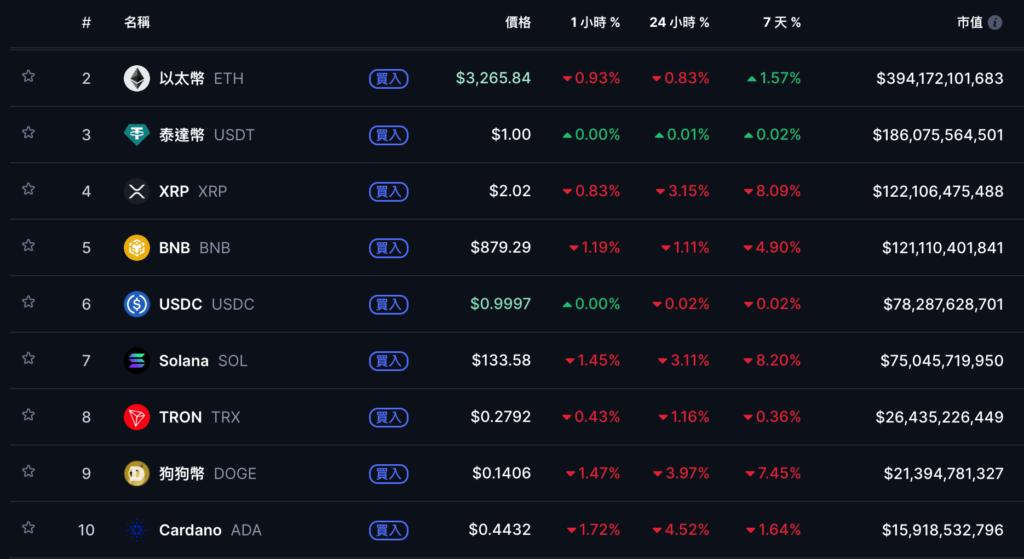Click the XRP coin logo icon

coord(136,191)
